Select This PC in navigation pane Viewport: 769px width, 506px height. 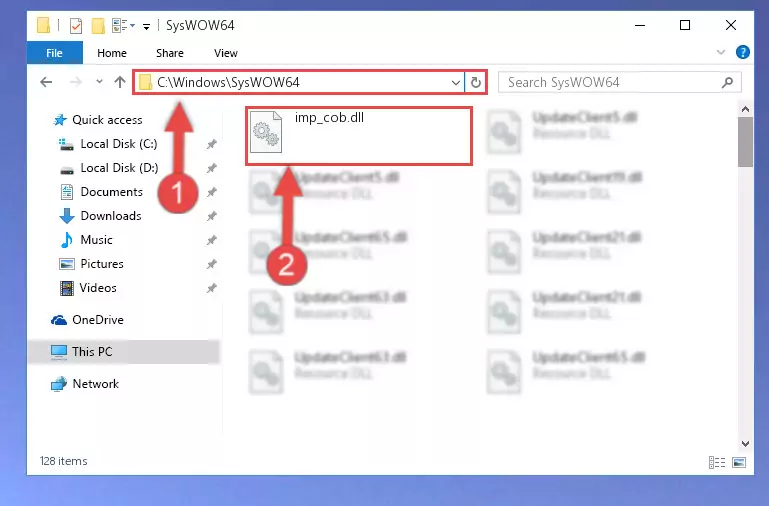coord(124,352)
